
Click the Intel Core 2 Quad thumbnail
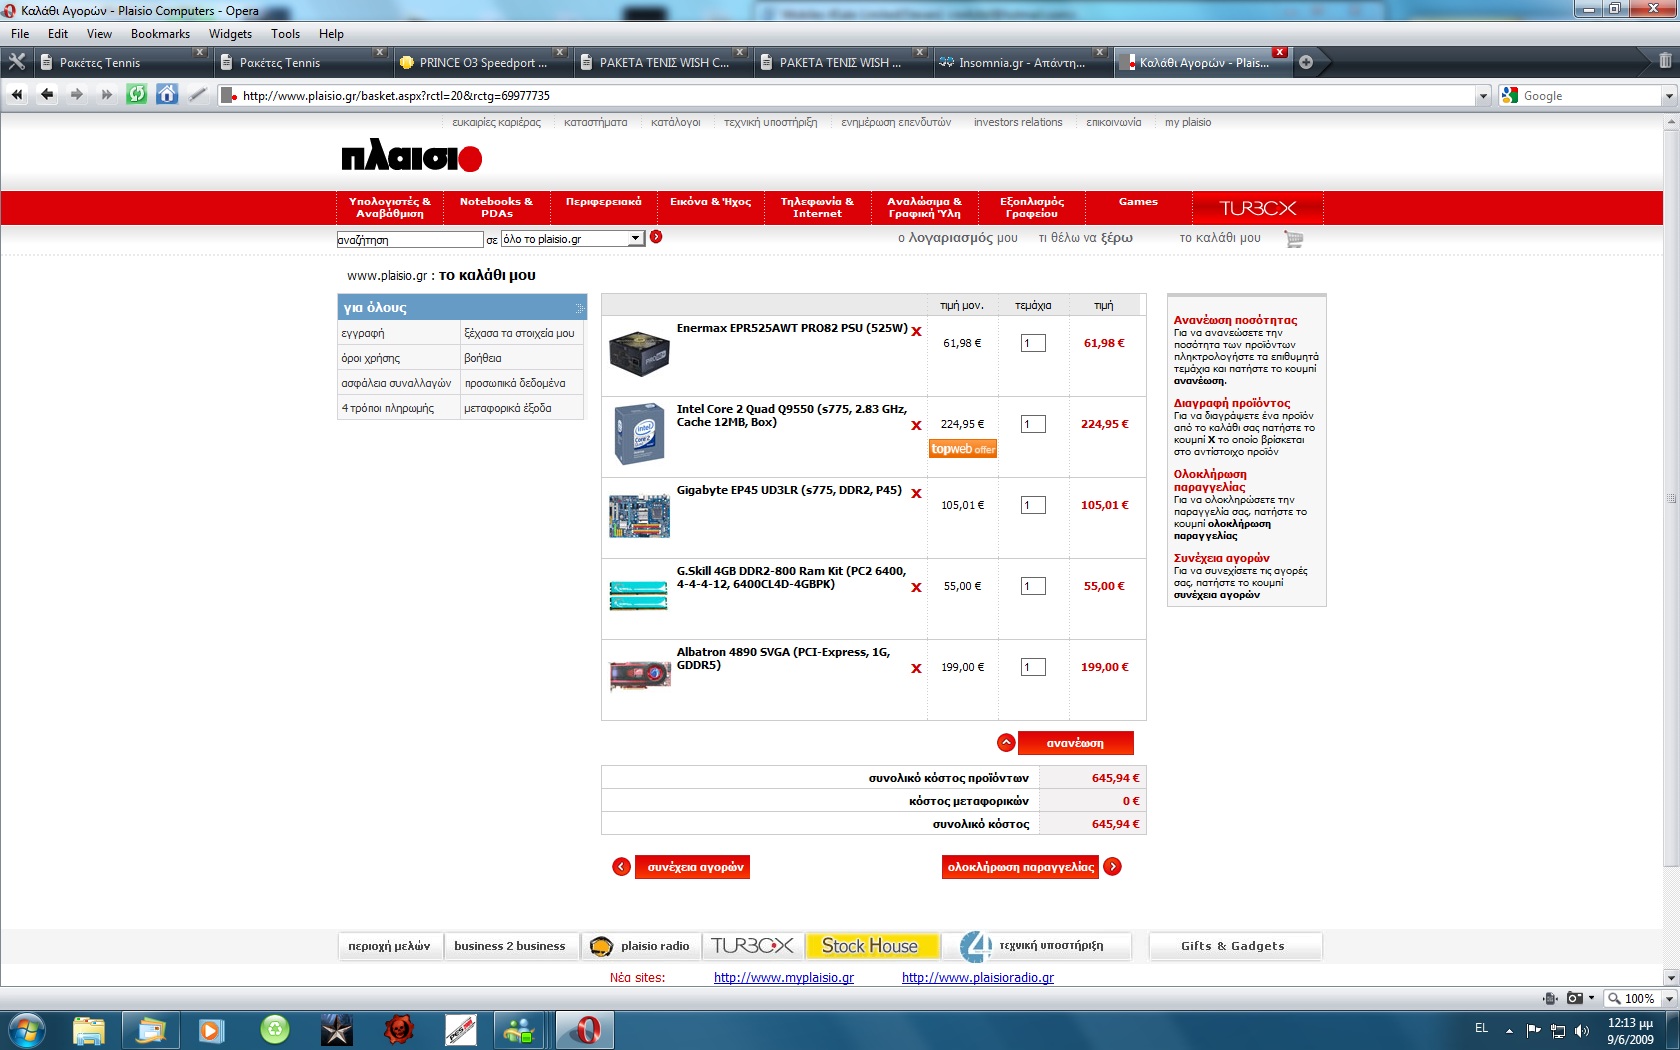pos(639,434)
